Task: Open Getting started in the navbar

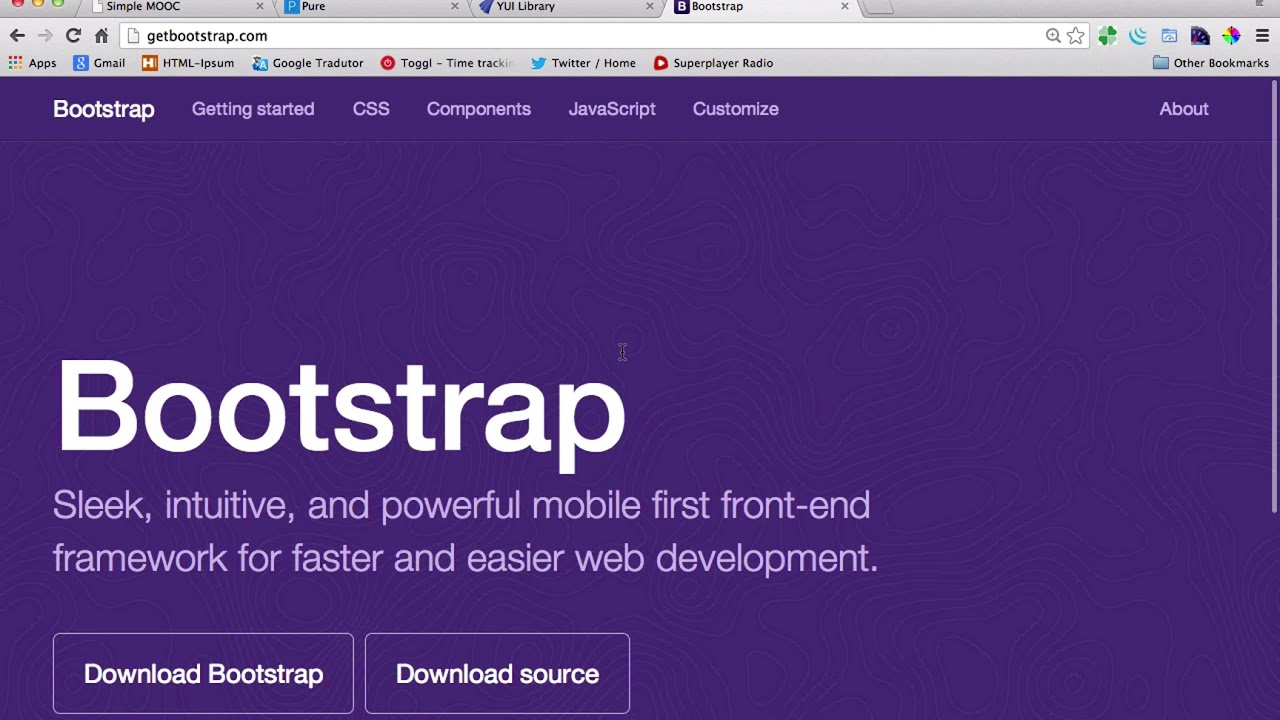Action: (253, 109)
